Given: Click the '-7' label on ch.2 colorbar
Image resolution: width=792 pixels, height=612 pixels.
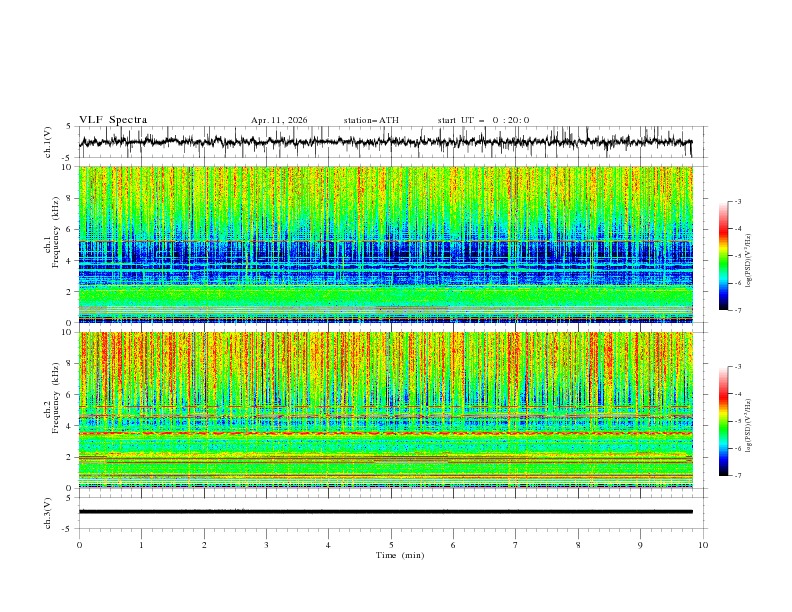Looking at the screenshot, I should coord(737,476).
